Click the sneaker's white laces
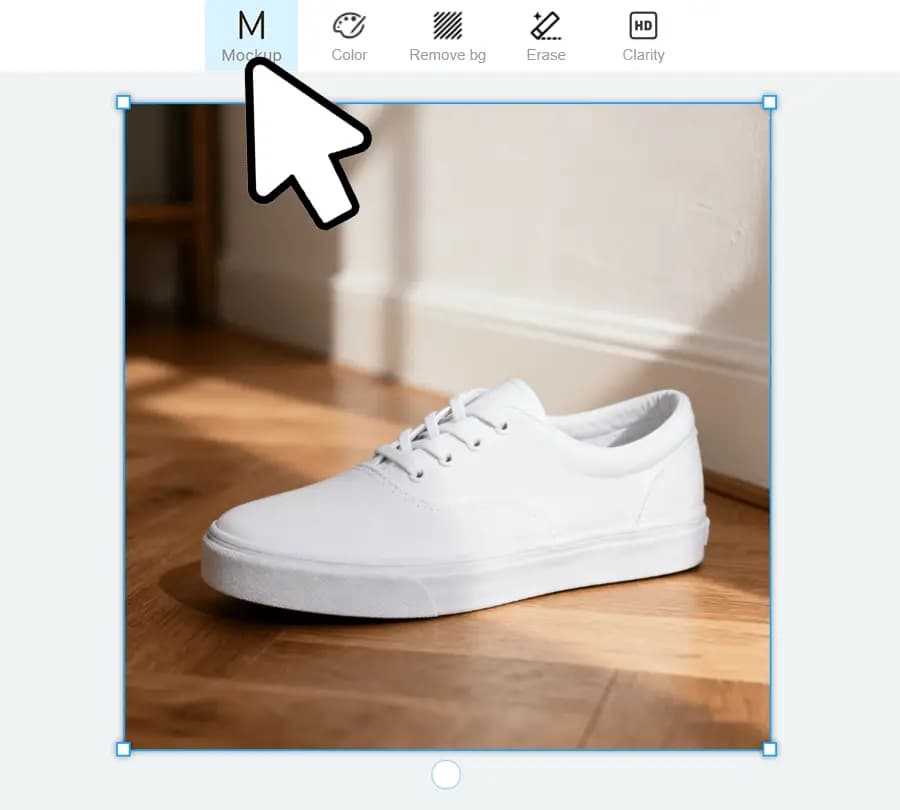Screen dimensions: 900x810 coord(440,435)
